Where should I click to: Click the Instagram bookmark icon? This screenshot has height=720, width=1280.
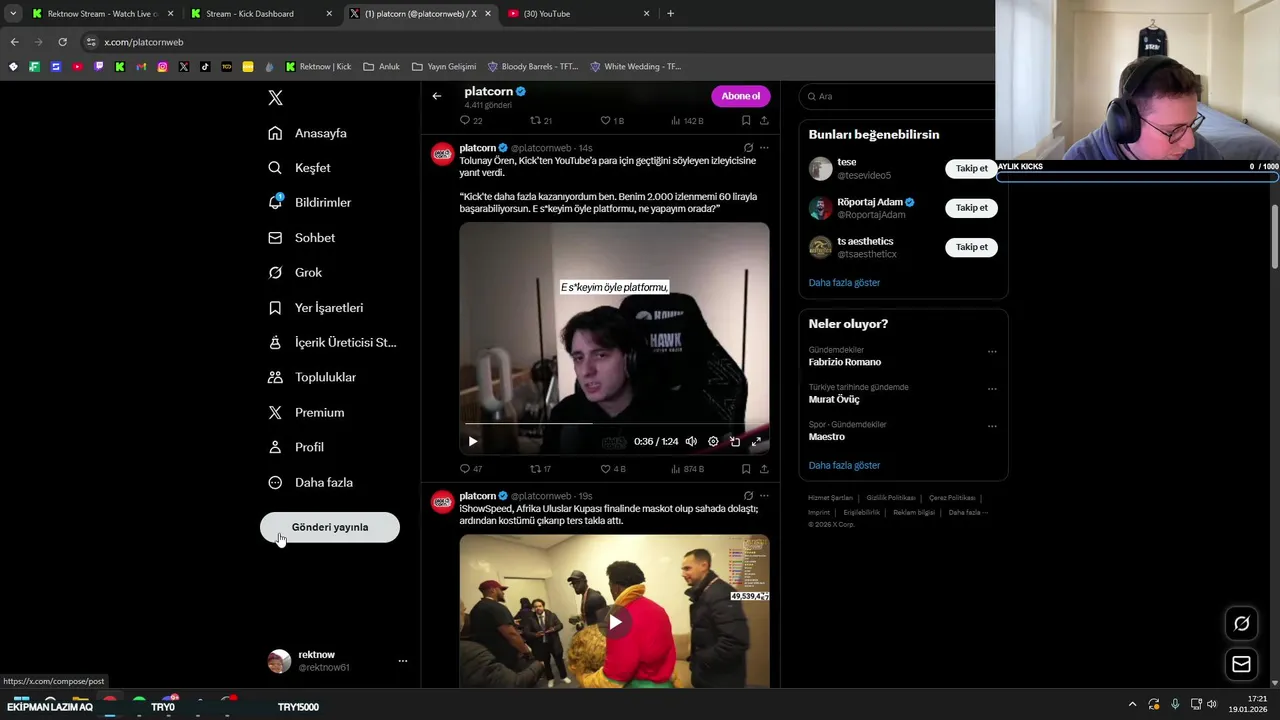tap(162, 67)
